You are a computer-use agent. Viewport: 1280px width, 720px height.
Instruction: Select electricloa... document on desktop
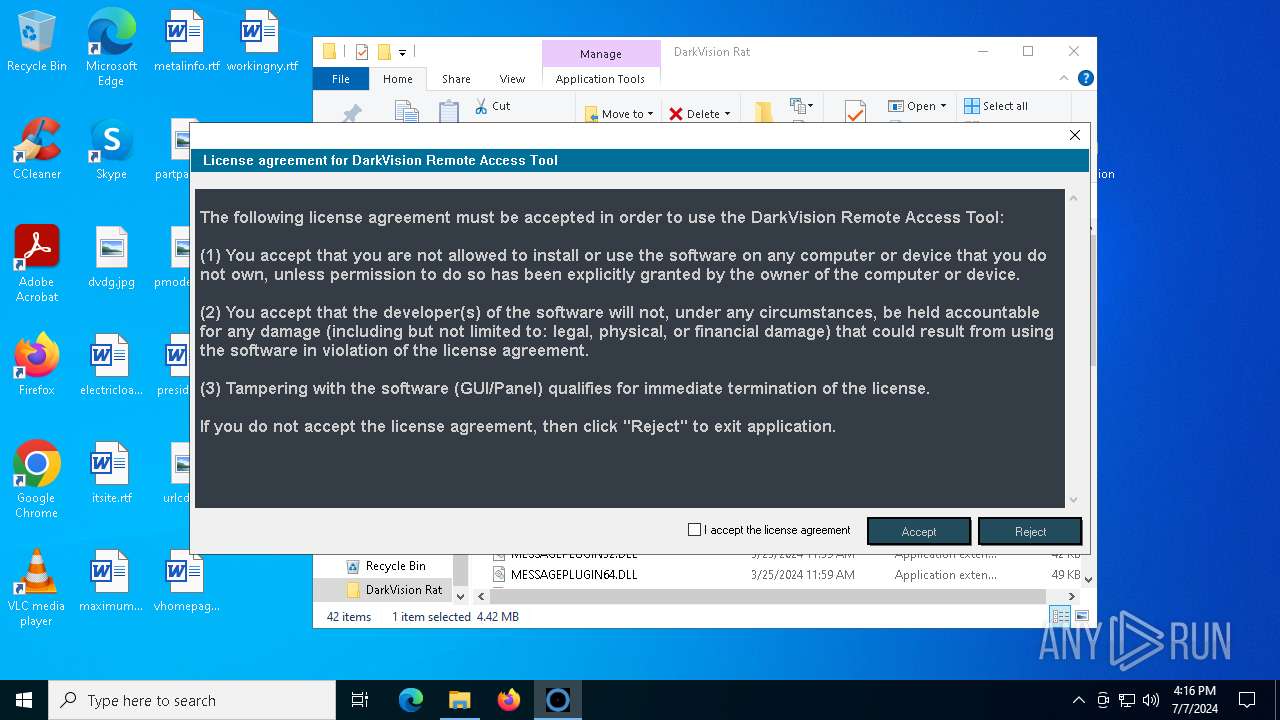(x=111, y=365)
